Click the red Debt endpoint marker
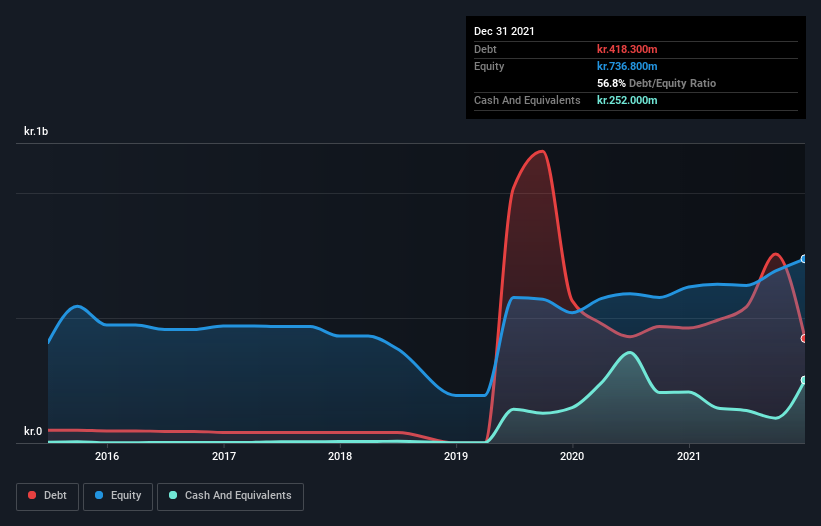 [804, 339]
